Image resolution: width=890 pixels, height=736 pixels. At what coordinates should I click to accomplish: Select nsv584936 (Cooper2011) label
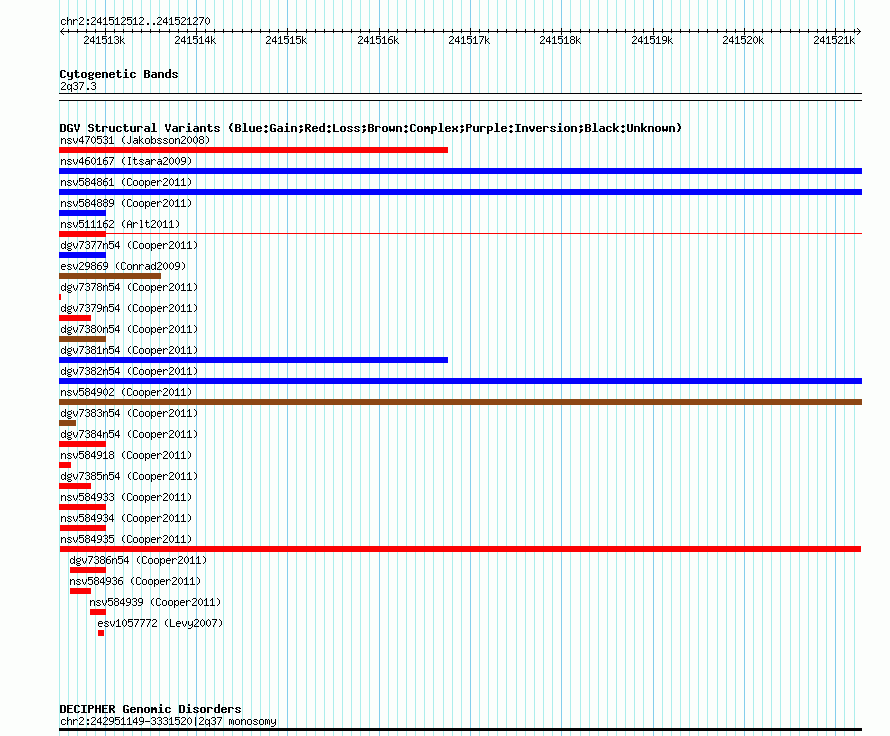[135, 581]
